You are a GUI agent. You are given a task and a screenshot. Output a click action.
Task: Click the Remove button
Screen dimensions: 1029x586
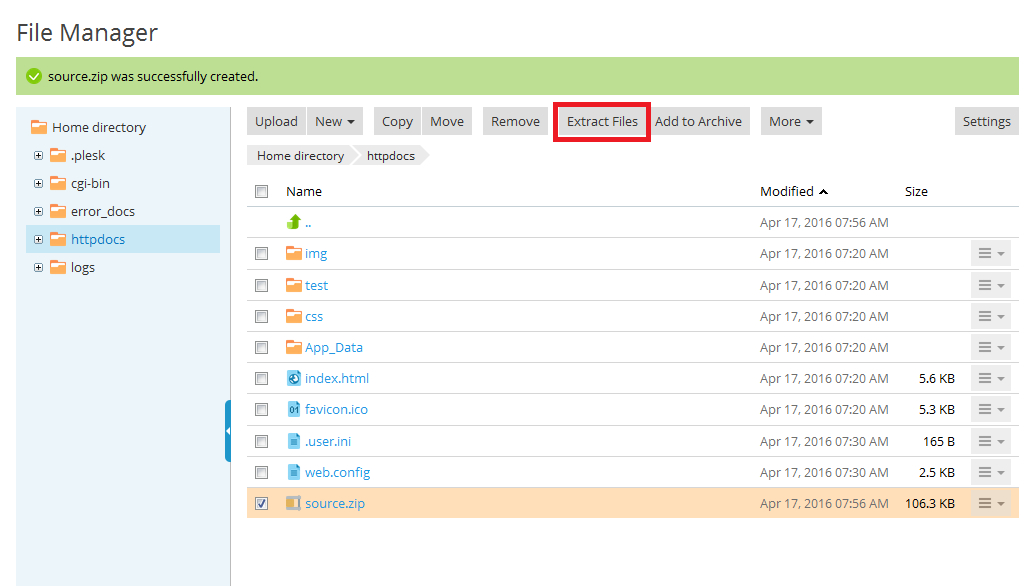[x=515, y=121]
